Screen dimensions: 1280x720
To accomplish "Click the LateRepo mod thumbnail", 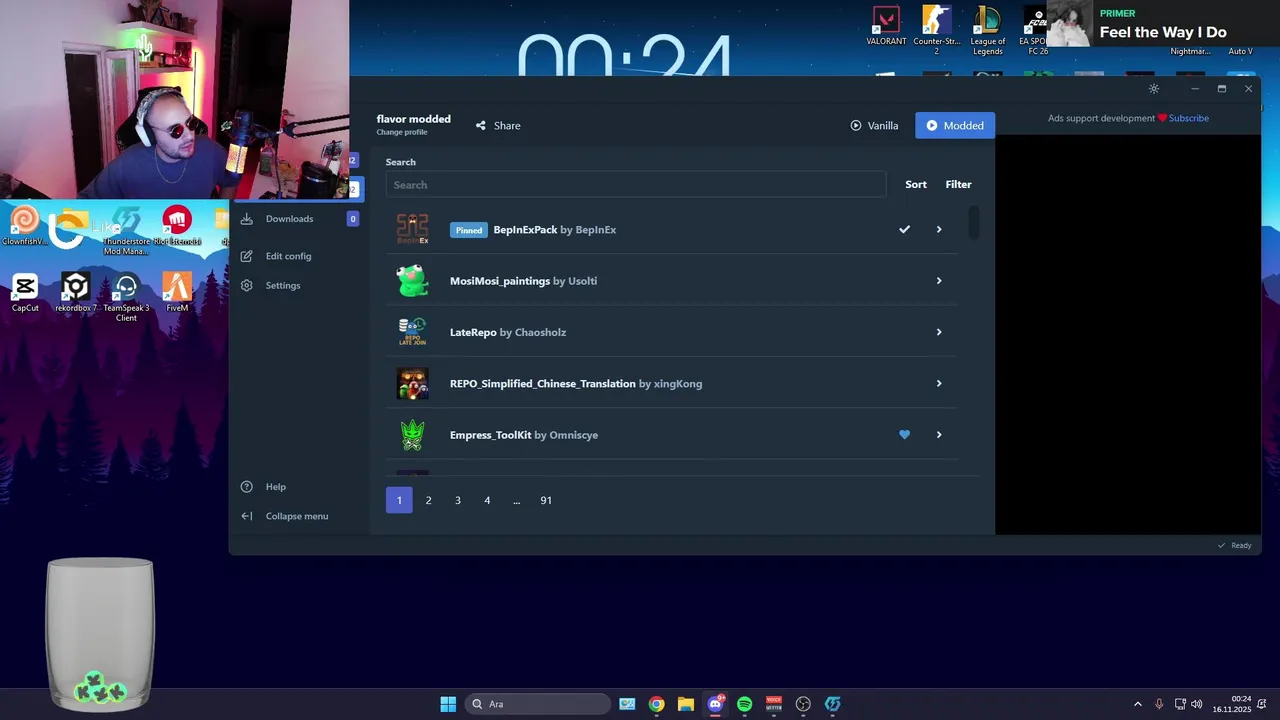I will (412, 332).
